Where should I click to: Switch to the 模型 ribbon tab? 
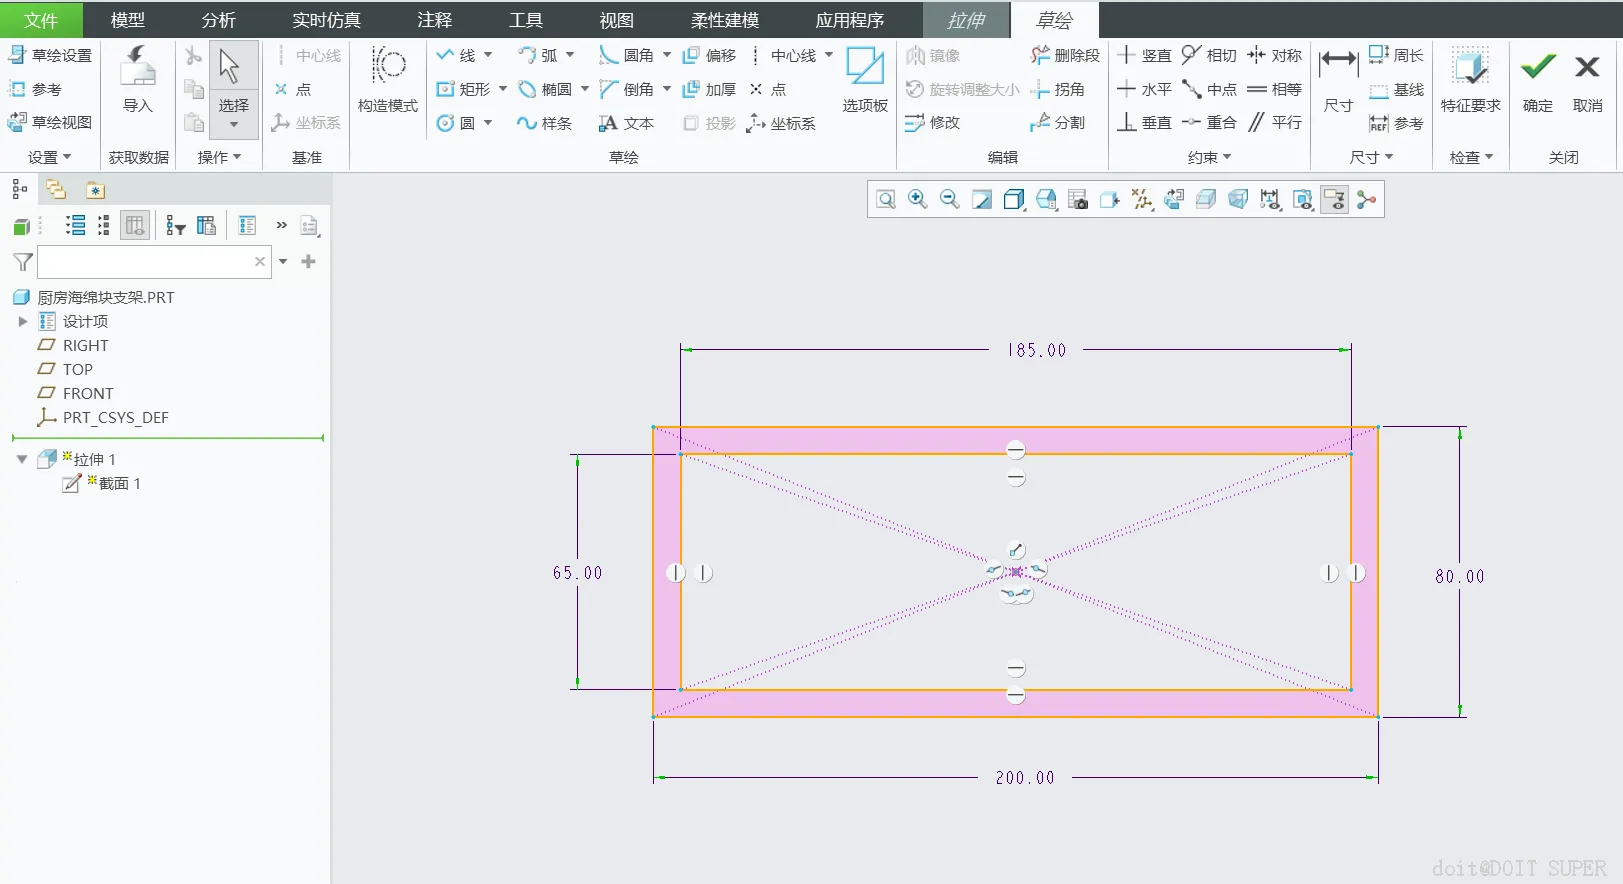click(x=127, y=20)
